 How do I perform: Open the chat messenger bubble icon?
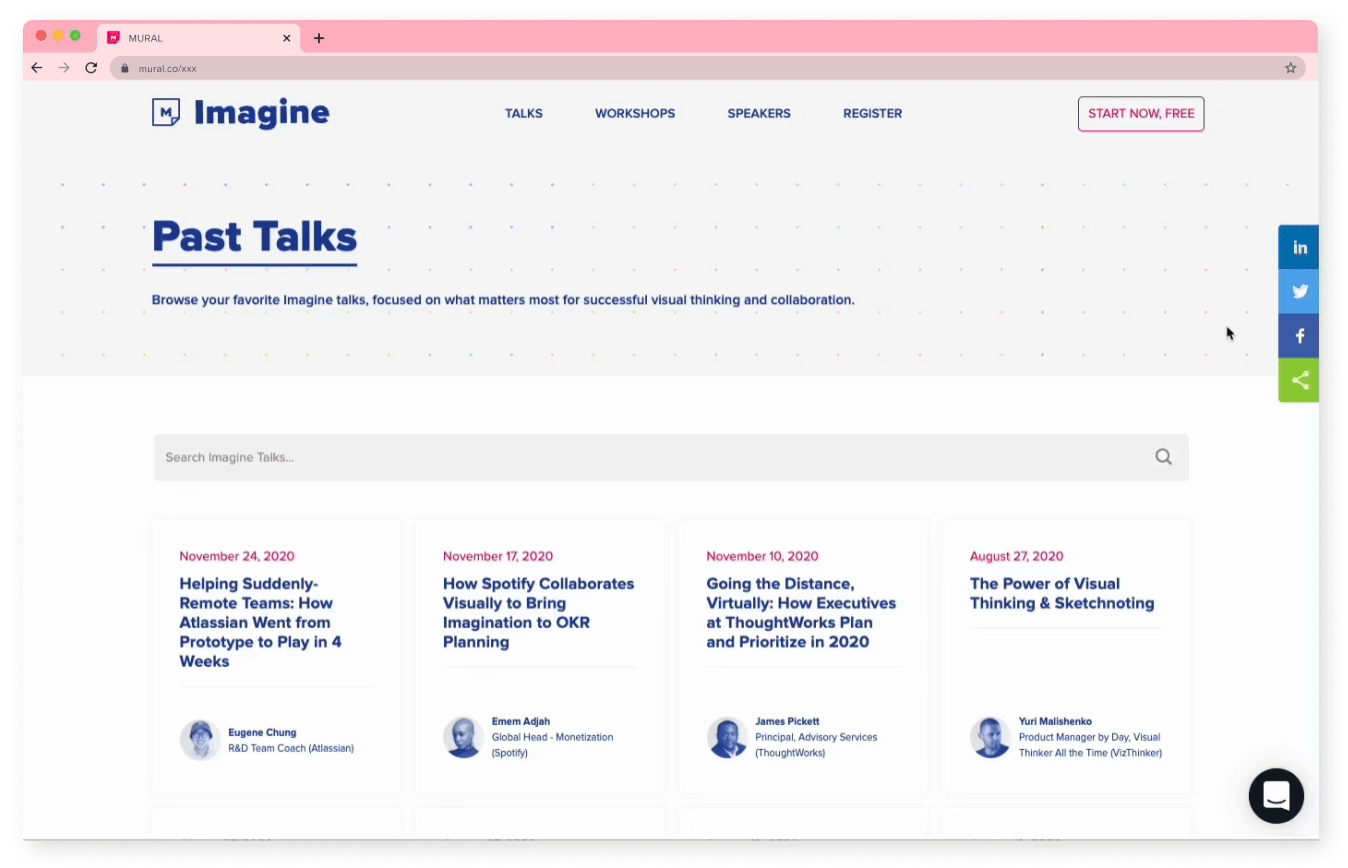click(x=1276, y=796)
